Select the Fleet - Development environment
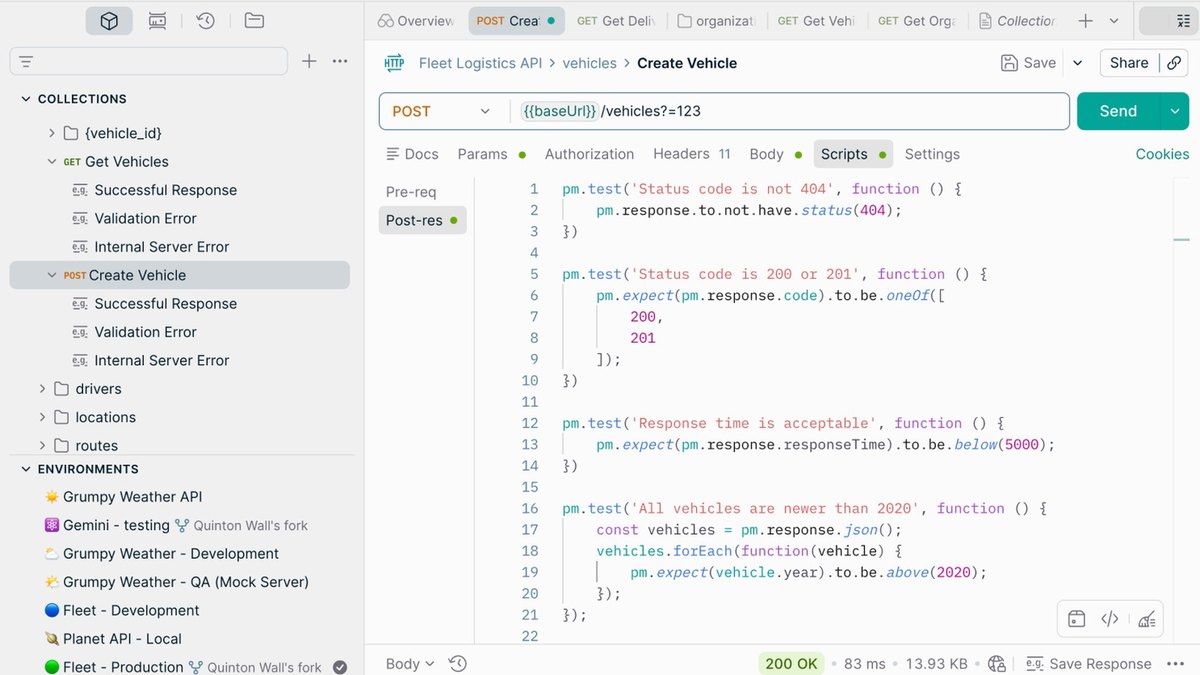Image resolution: width=1200 pixels, height=675 pixels. coord(122,610)
